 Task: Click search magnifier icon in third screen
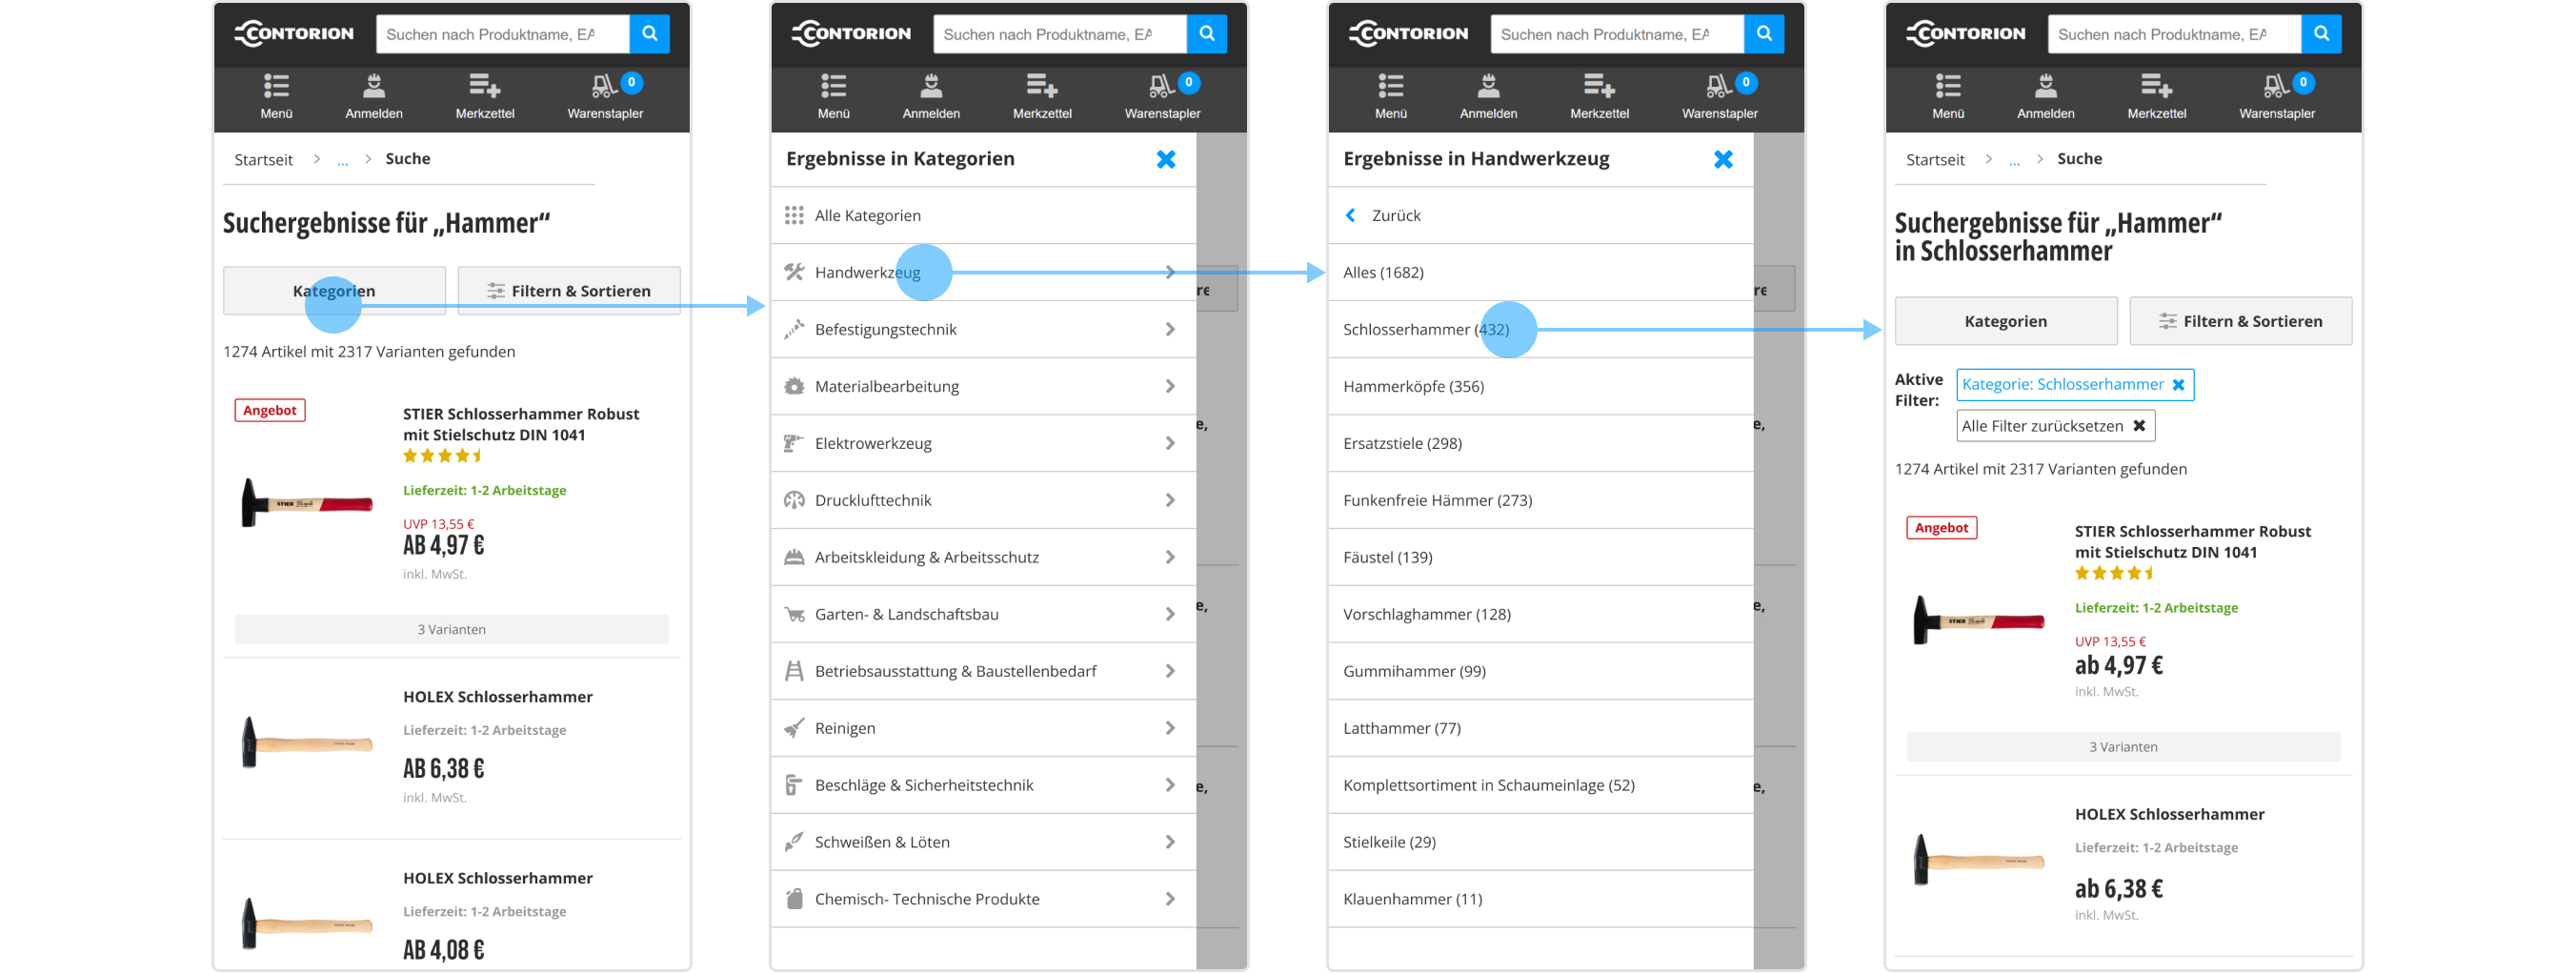point(1764,34)
